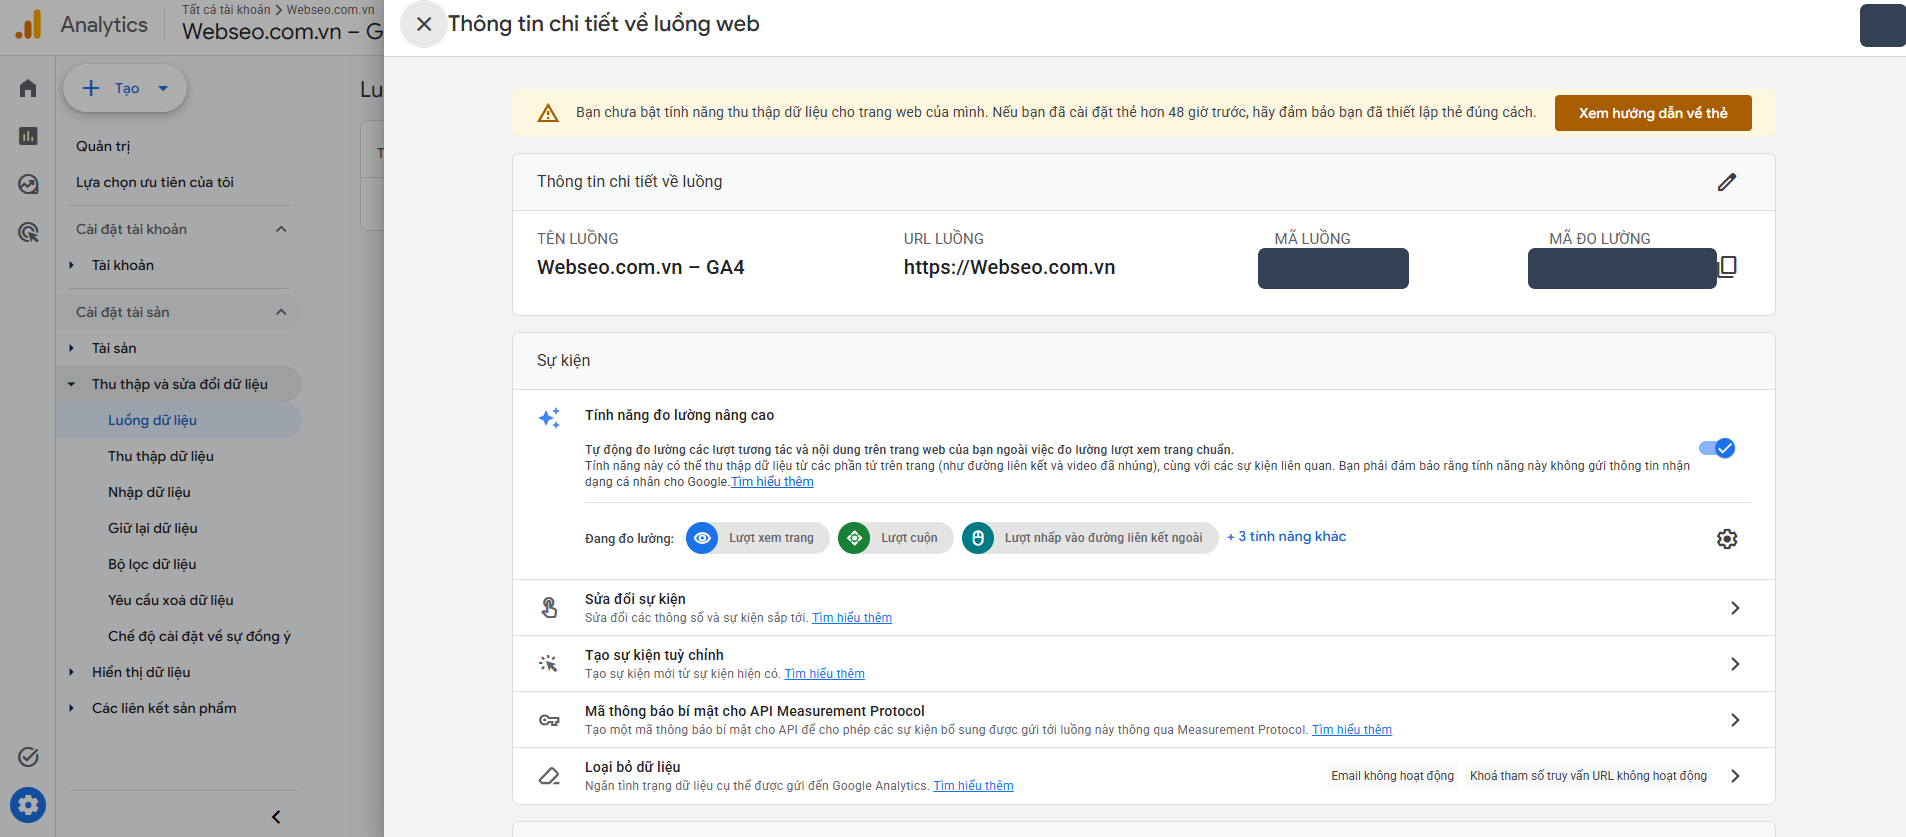The width and height of the screenshot is (1906, 837).
Task: Copy the measurement ID
Action: click(x=1728, y=266)
